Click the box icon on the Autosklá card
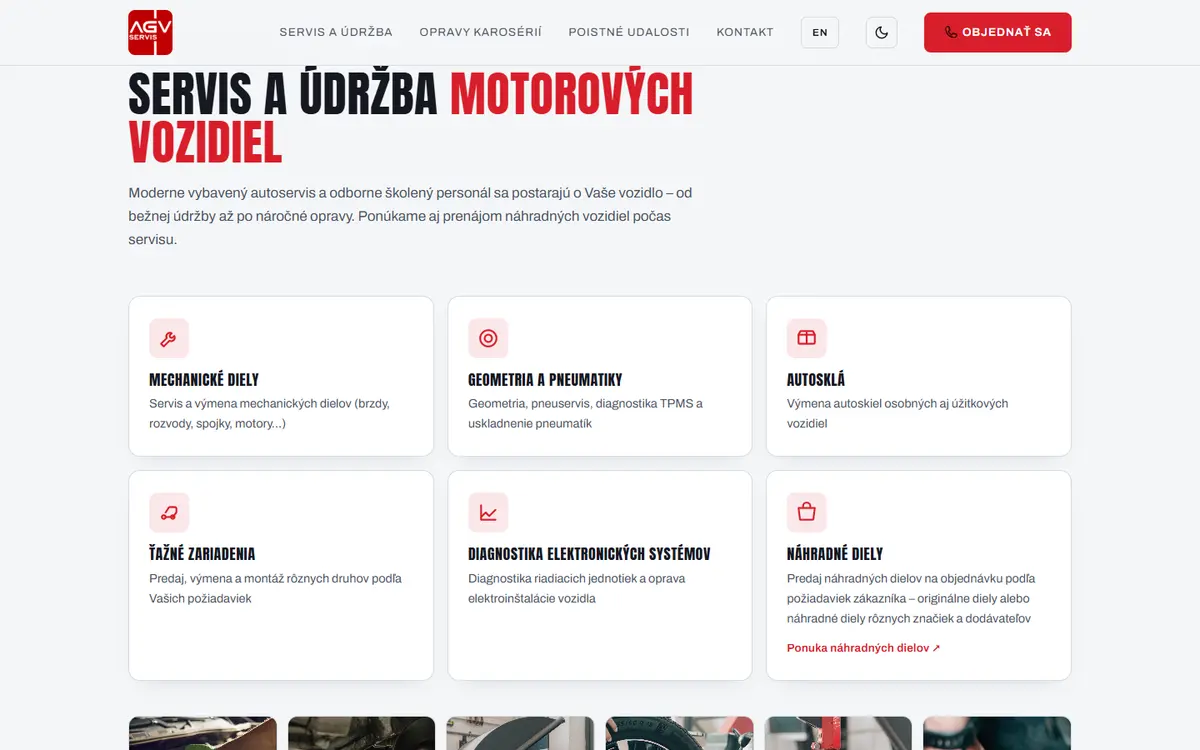The height and width of the screenshot is (750, 1200). 807,338
